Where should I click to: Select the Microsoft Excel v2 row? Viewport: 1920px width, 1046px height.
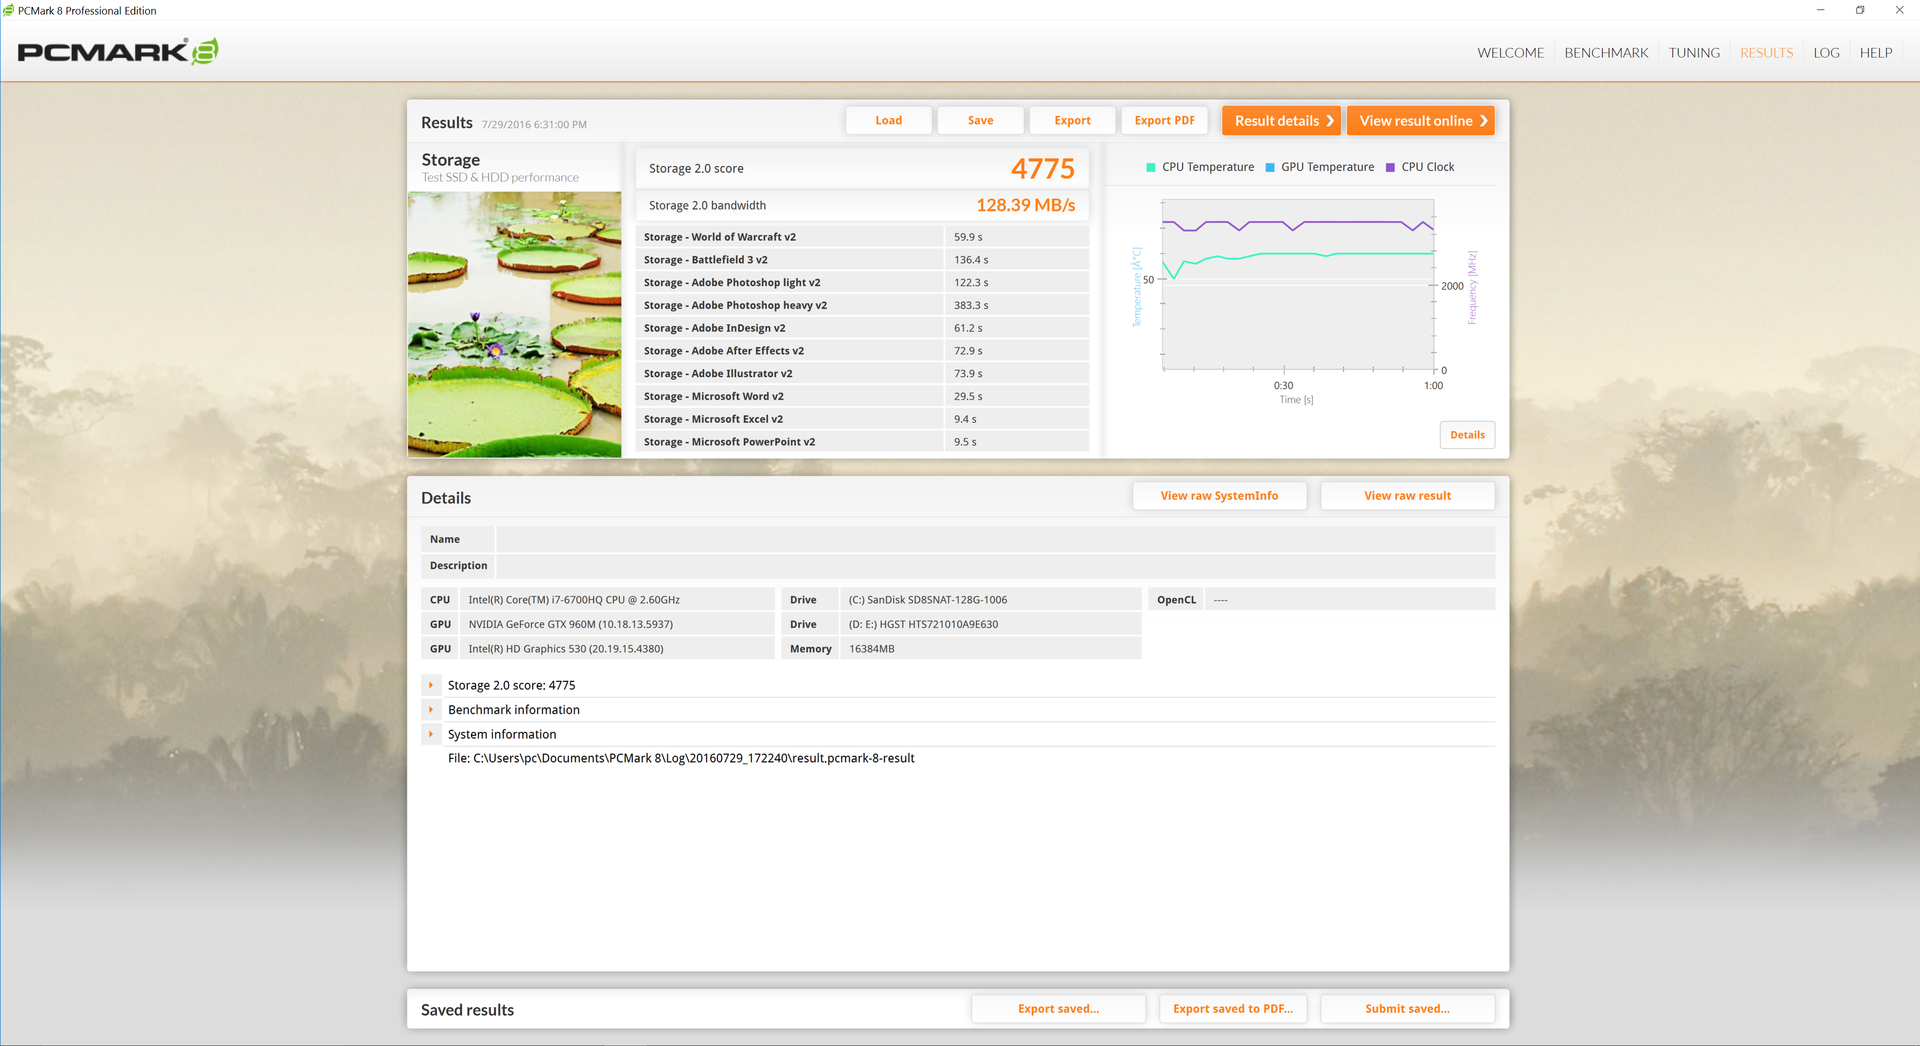click(862, 419)
